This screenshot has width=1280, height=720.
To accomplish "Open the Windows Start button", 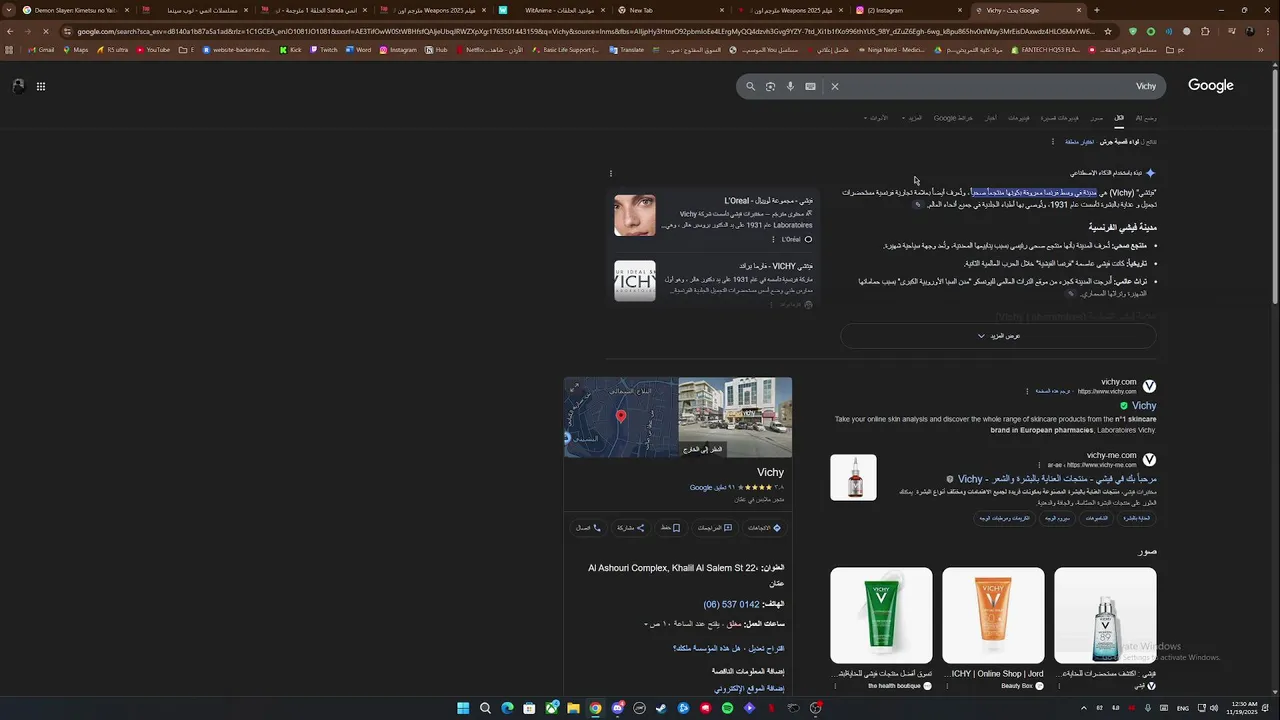I will click(463, 708).
